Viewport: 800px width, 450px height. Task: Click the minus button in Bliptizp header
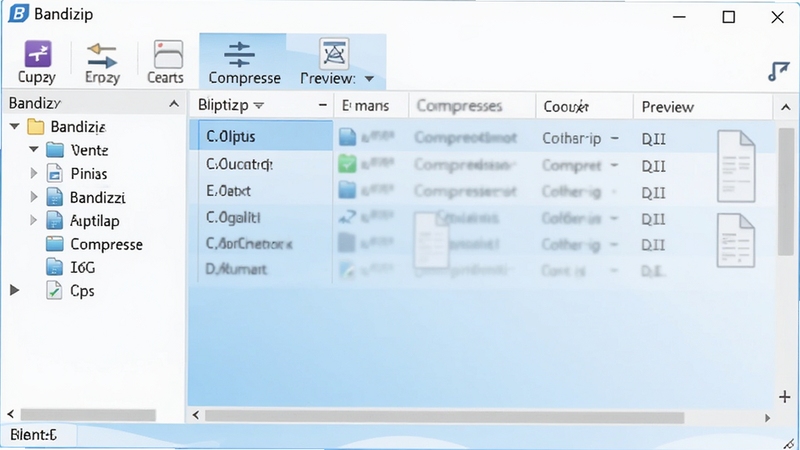pos(322,105)
